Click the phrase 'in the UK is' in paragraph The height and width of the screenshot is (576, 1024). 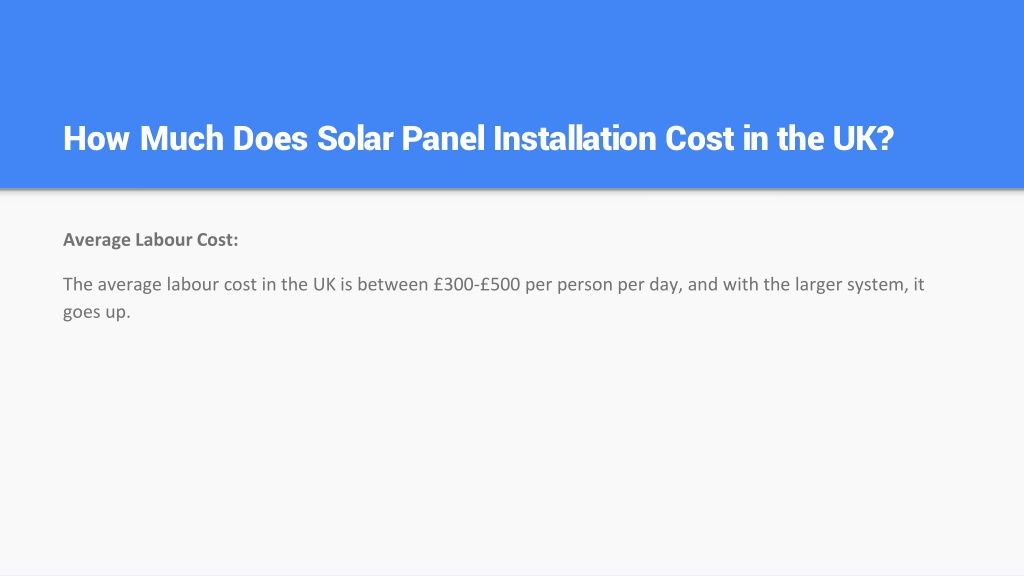pyautogui.click(x=307, y=284)
